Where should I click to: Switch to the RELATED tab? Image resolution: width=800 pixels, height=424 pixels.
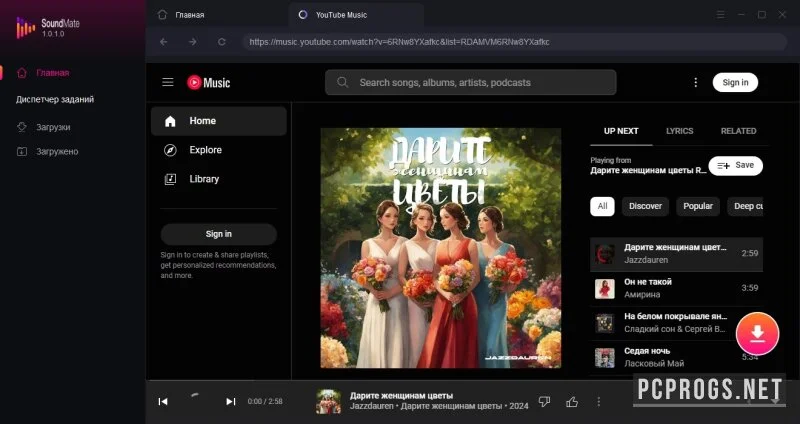pos(738,131)
